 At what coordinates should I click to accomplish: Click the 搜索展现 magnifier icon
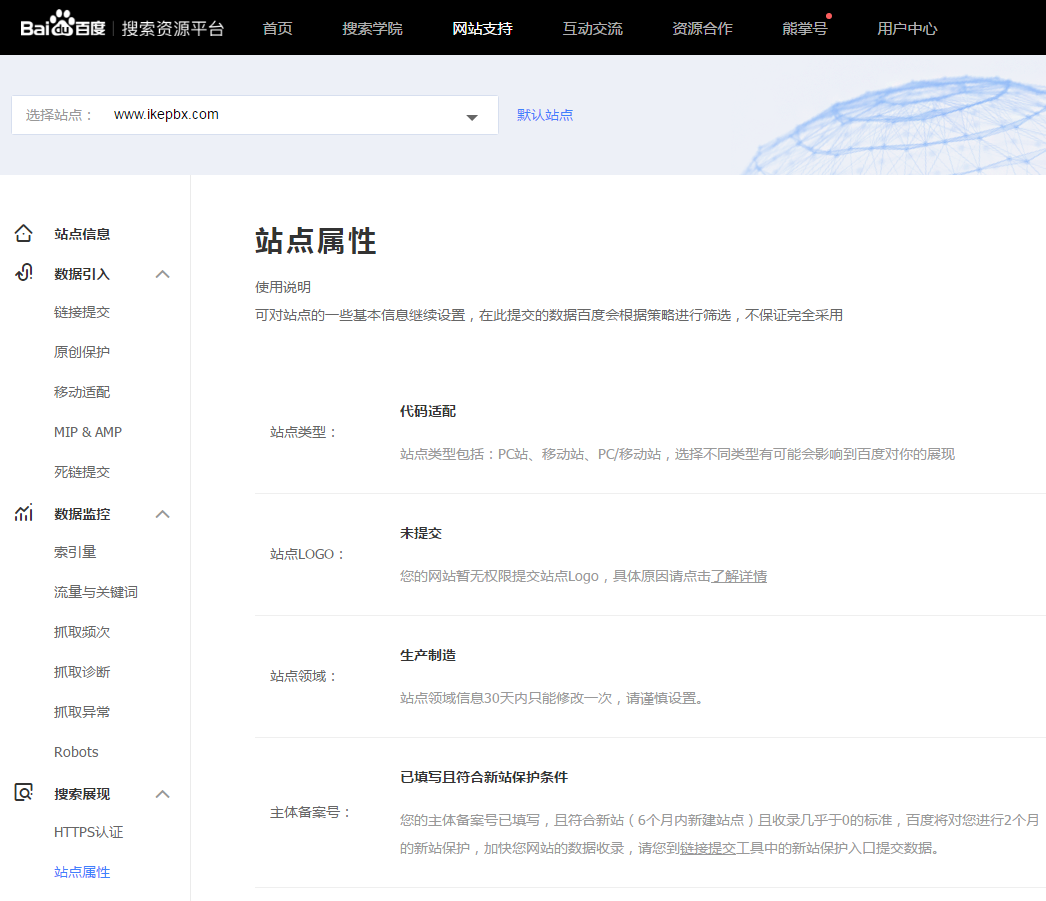coord(23,793)
